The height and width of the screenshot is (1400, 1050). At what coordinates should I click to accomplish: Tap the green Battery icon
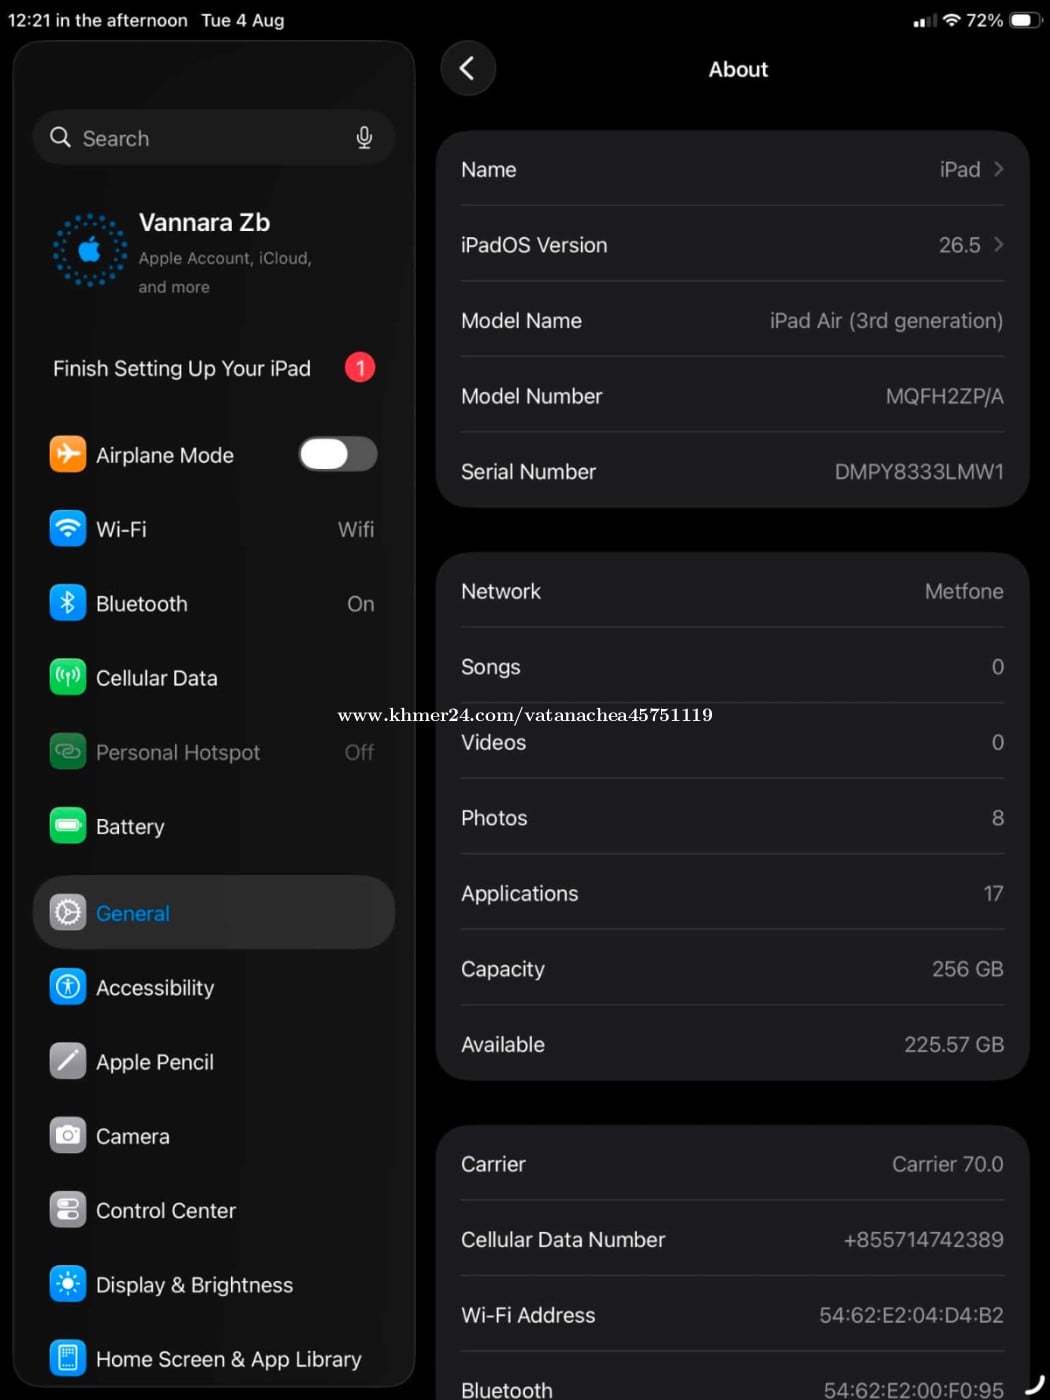pyautogui.click(x=68, y=826)
